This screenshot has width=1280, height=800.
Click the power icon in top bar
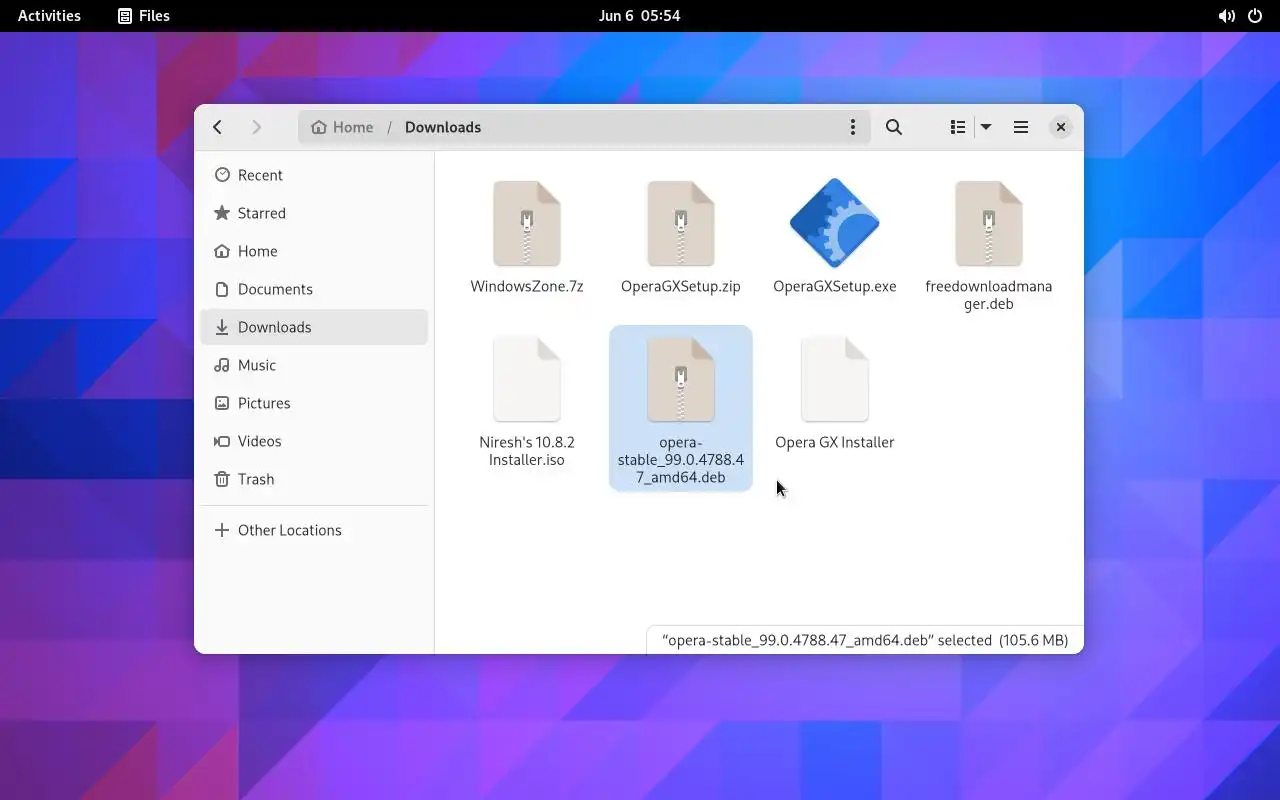click(x=1254, y=16)
